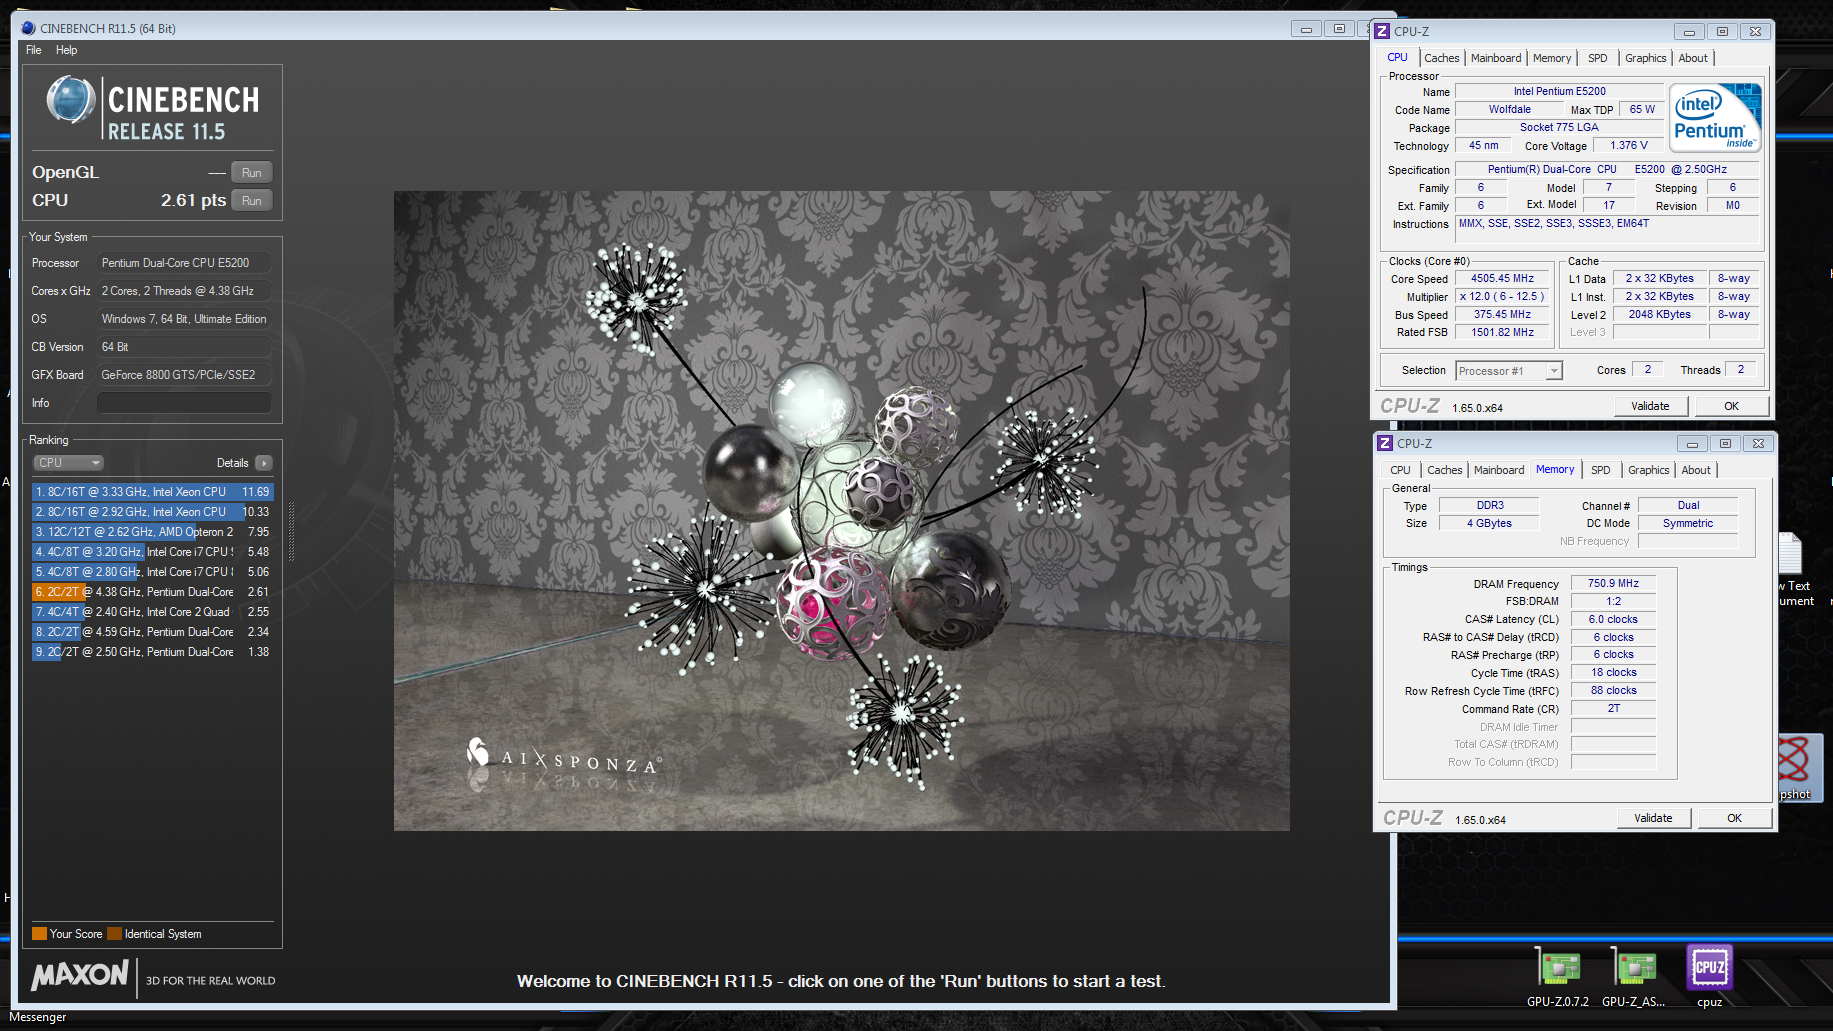Click CPU-Z Z icon in Memory window title
Image resolution: width=1833 pixels, height=1031 pixels.
tap(1385, 443)
